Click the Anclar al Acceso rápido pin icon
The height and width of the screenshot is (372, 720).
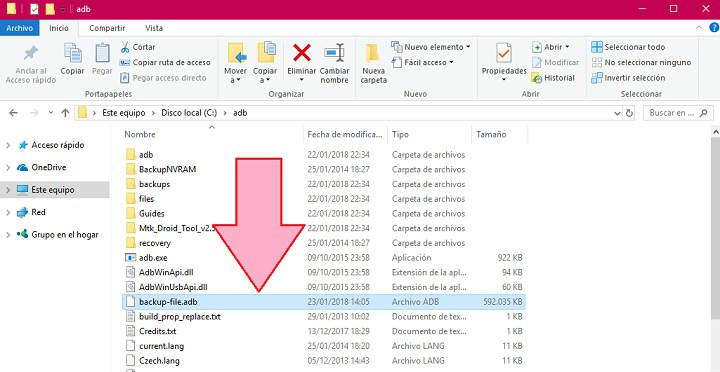click(x=30, y=54)
